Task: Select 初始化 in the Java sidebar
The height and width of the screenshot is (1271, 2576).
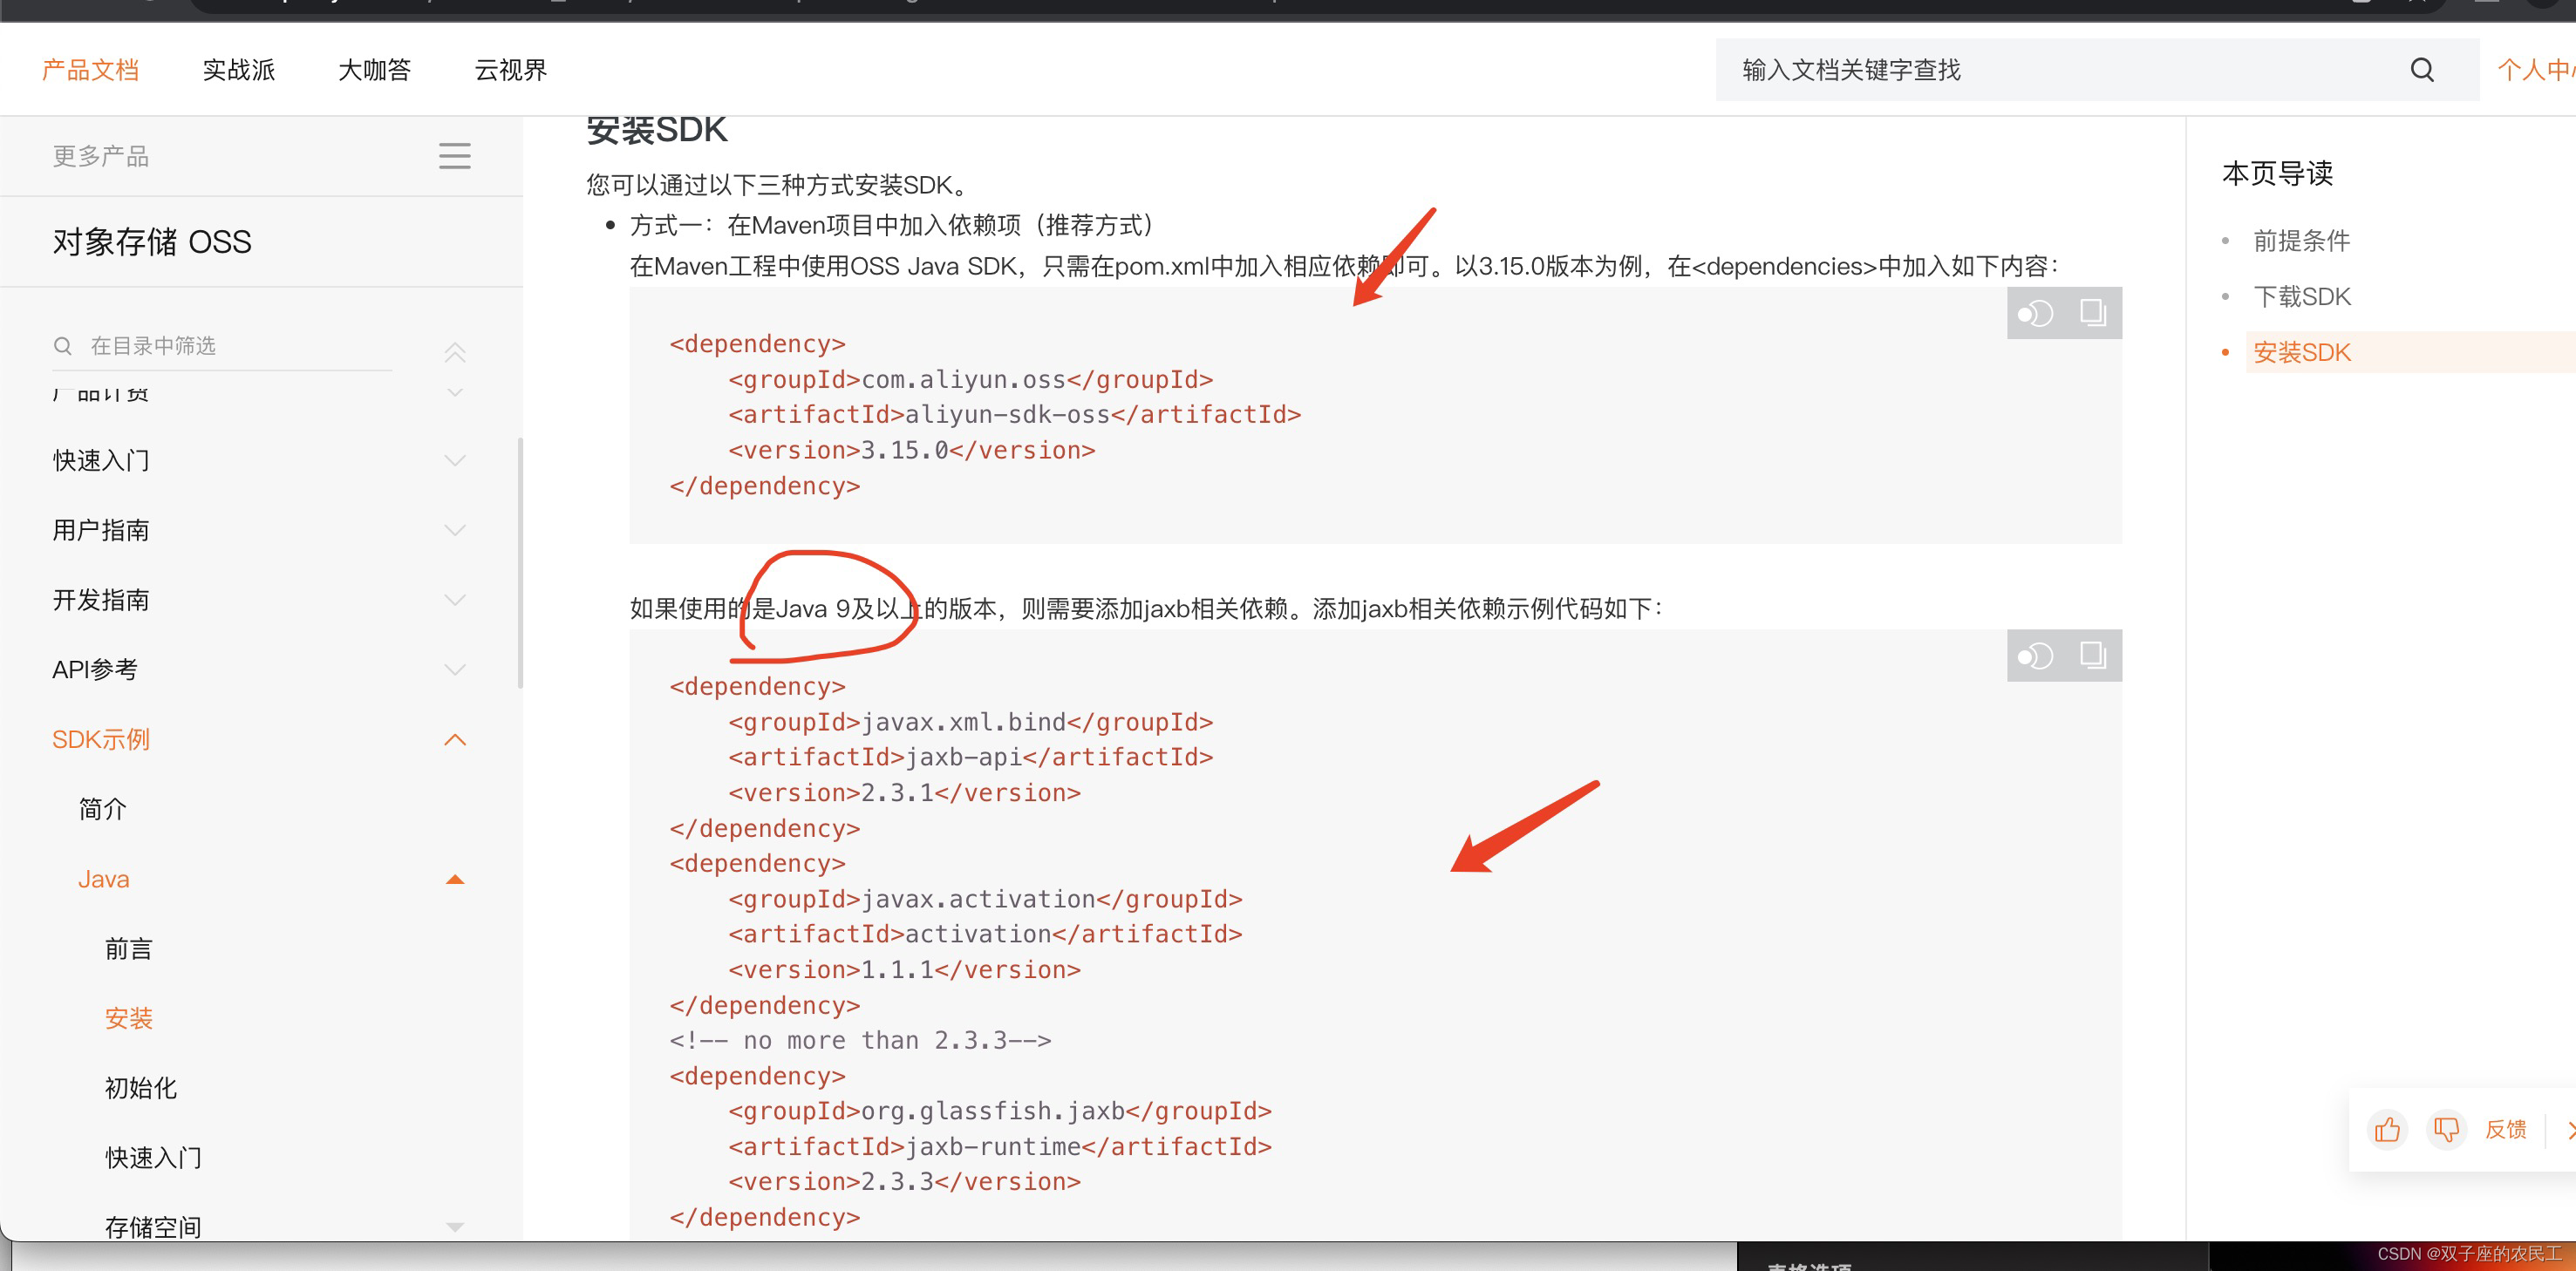Action: [140, 1088]
